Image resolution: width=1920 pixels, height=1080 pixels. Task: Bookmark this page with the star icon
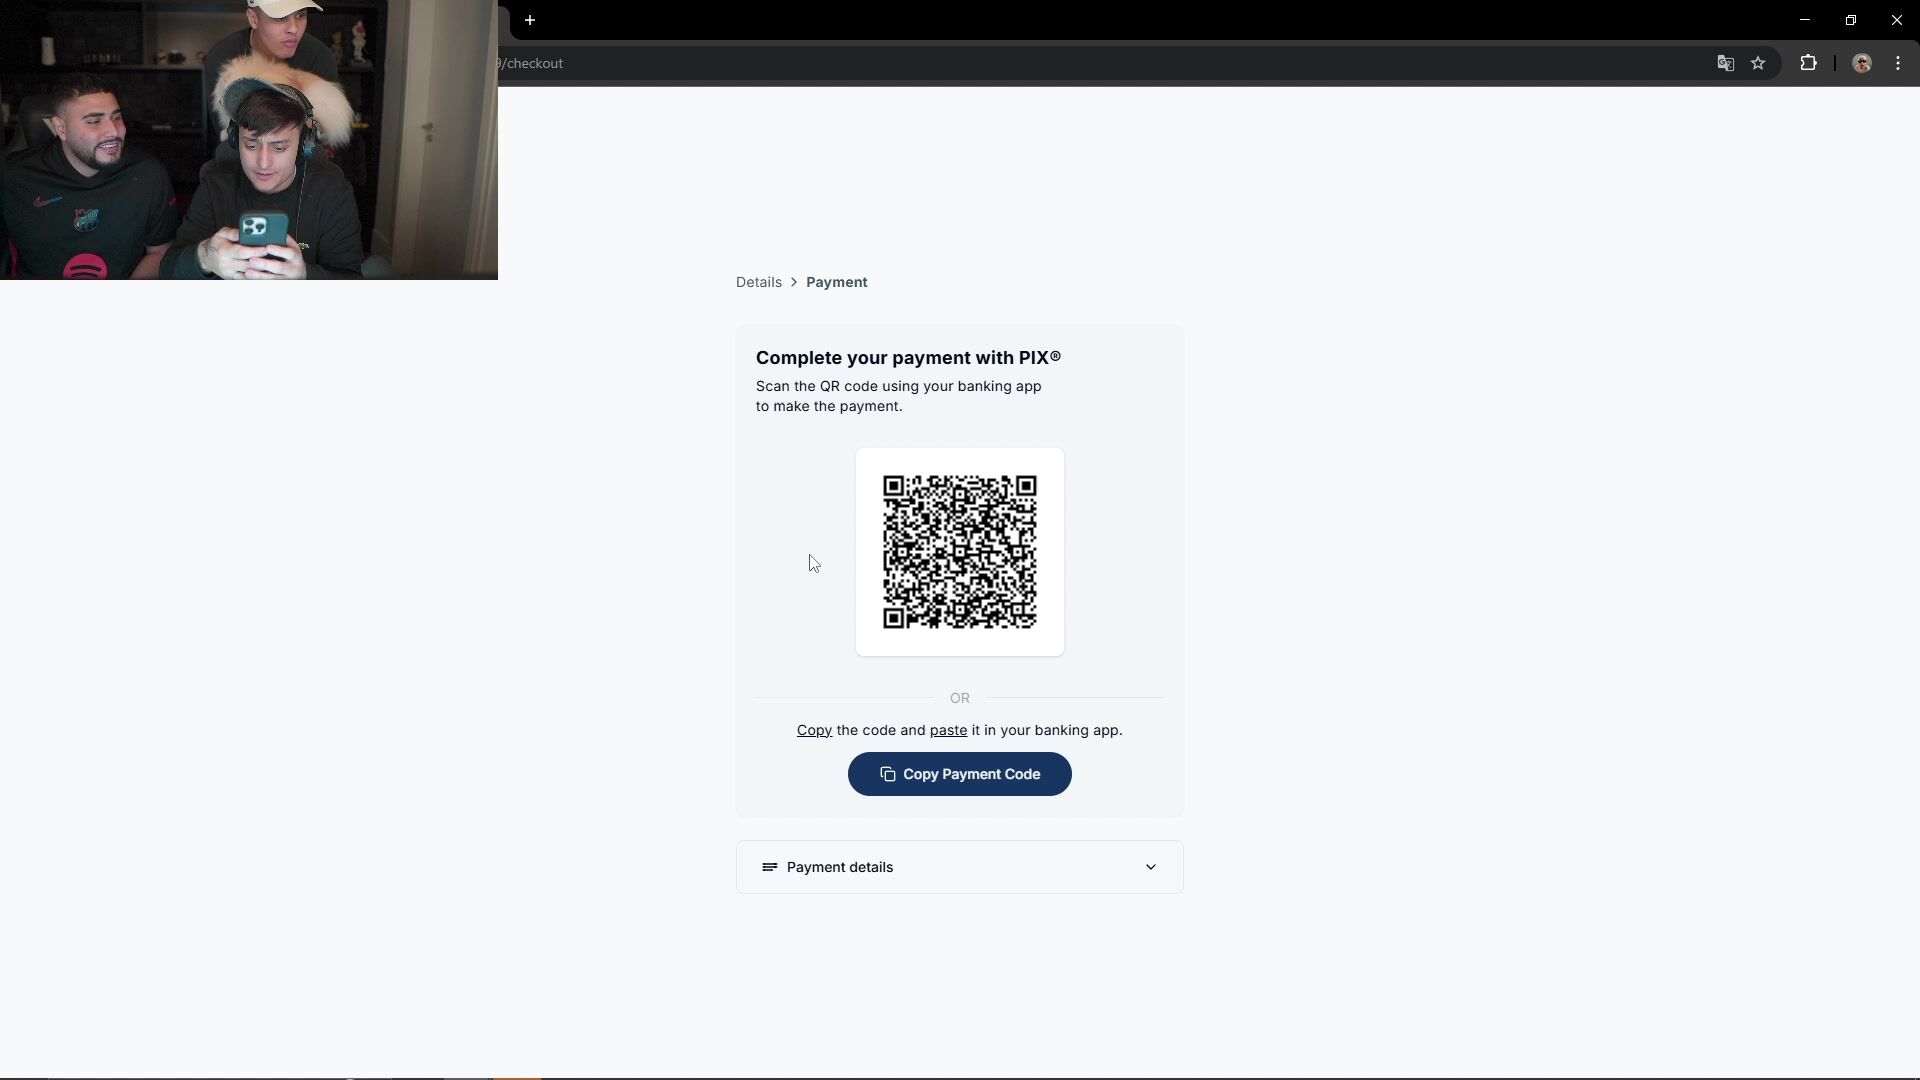click(1758, 63)
